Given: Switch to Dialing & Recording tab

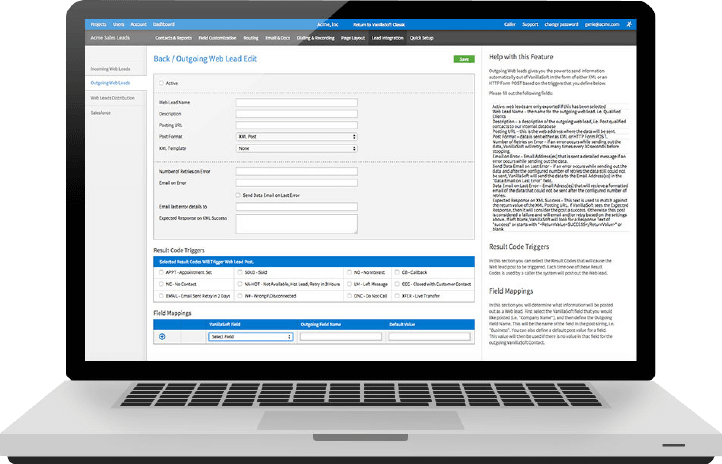Looking at the screenshot, I should 315,38.
